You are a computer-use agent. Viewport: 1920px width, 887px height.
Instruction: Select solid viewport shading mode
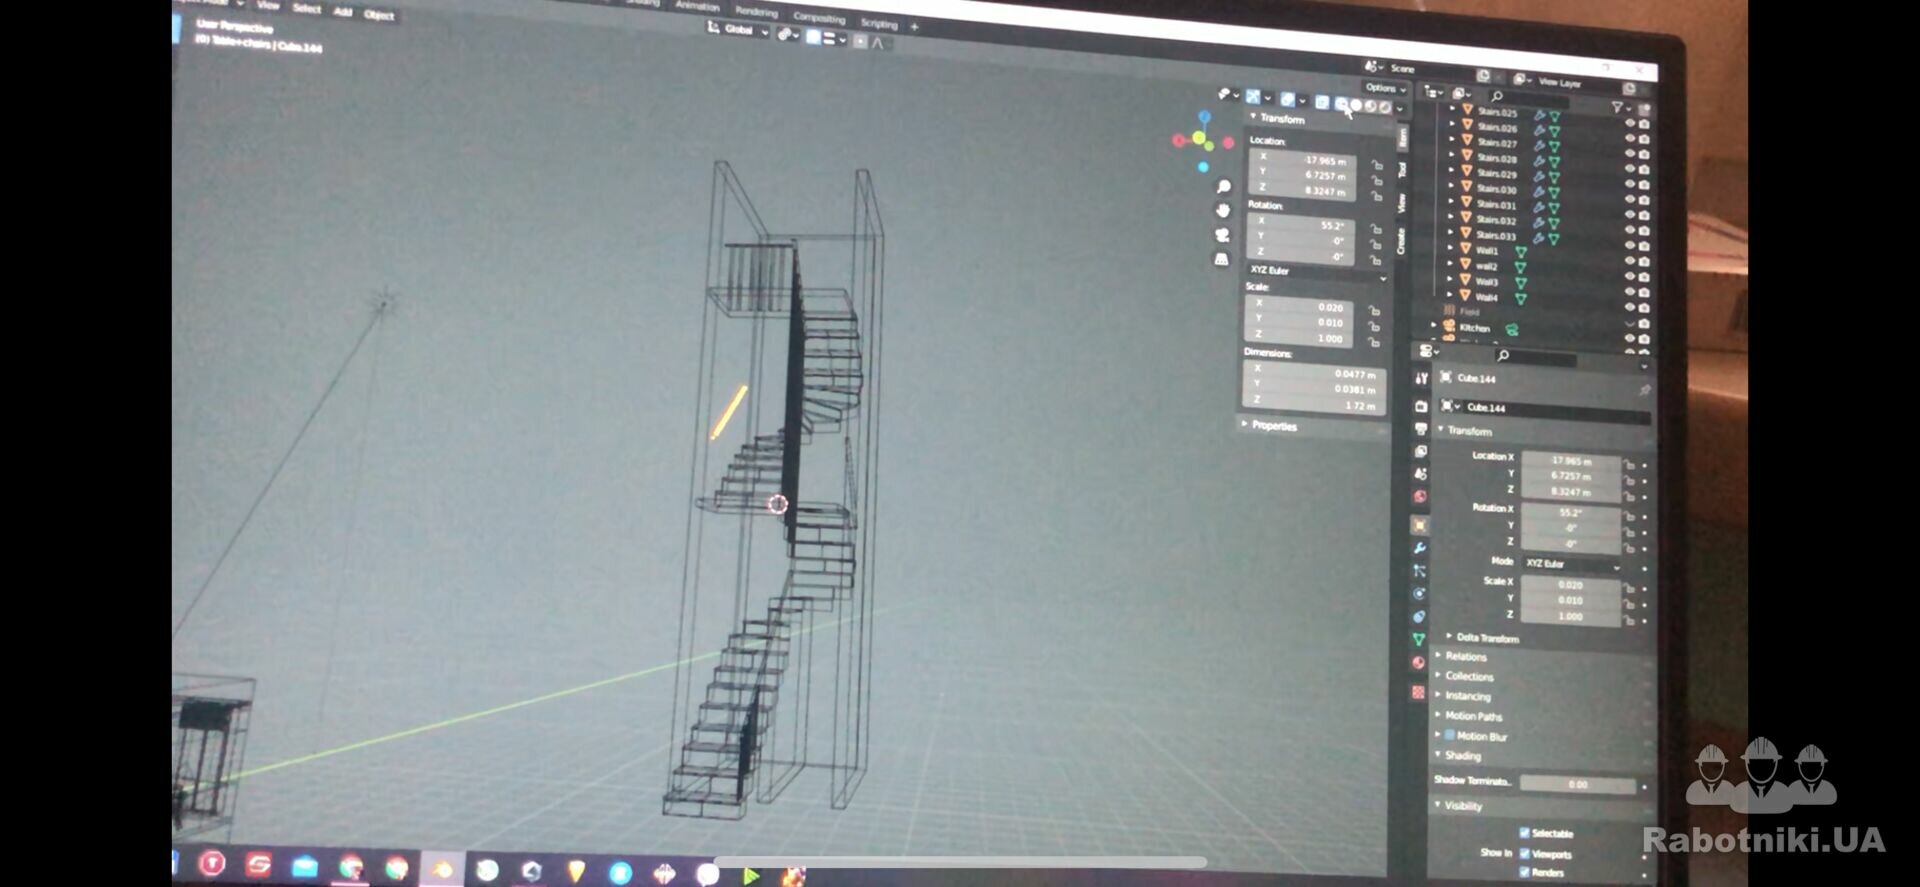[1357, 104]
